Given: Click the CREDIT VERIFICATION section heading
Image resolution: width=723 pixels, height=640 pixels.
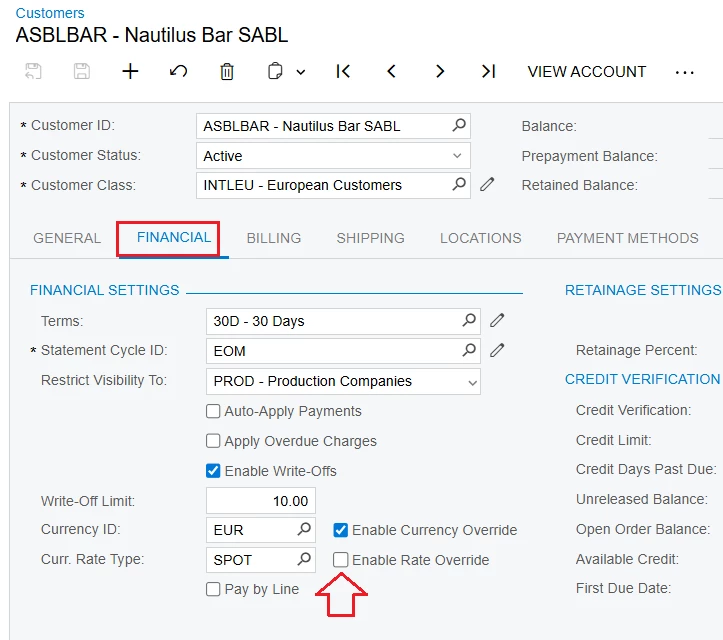Looking at the screenshot, I should click(x=642, y=379).
